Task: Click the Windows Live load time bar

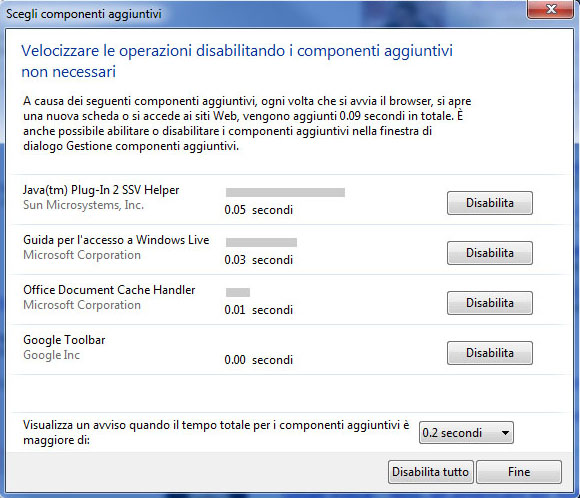Action: point(261,242)
